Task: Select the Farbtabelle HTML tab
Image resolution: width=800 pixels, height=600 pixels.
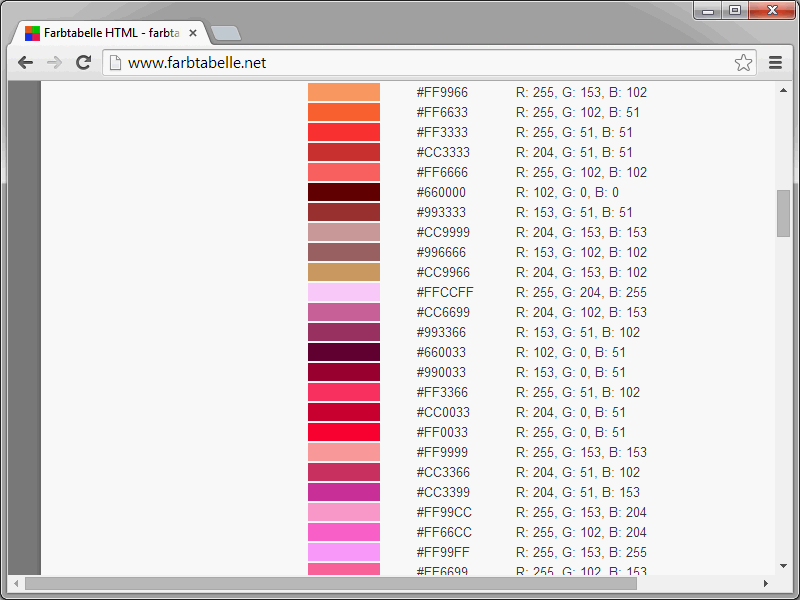Action: 111,33
